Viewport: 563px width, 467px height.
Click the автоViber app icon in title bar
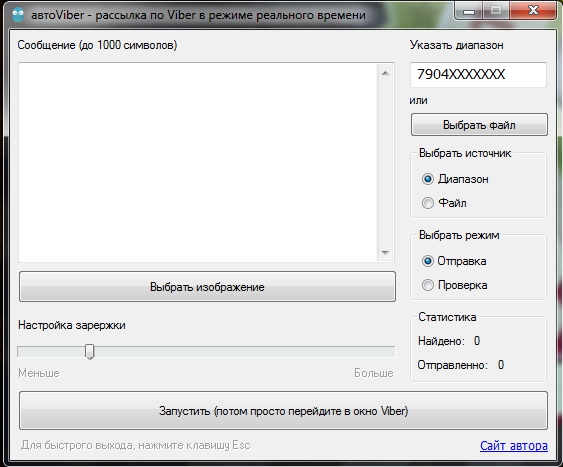click(18, 15)
